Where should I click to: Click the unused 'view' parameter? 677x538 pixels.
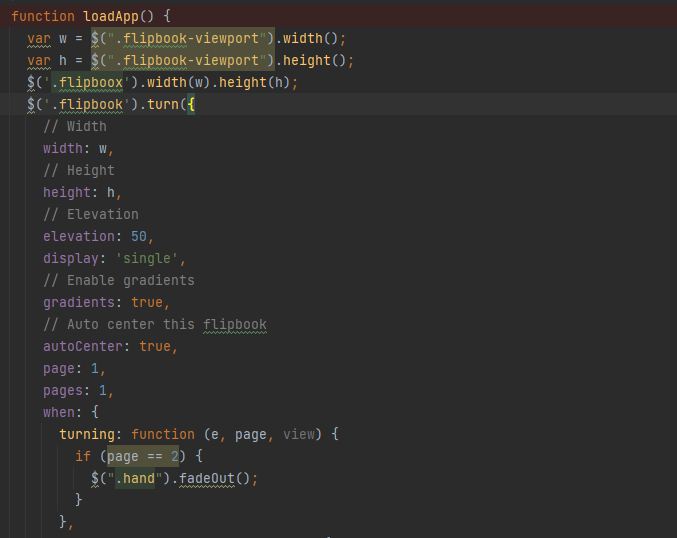point(299,434)
